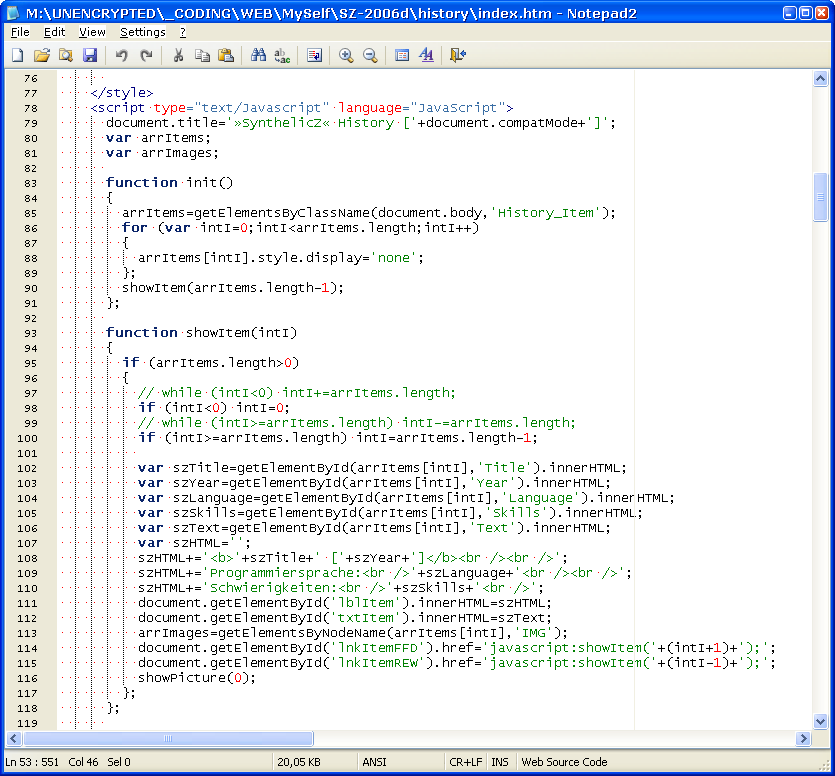Image resolution: width=835 pixels, height=776 pixels.
Task: Click line number 93 in the margin
Action: 31,333
